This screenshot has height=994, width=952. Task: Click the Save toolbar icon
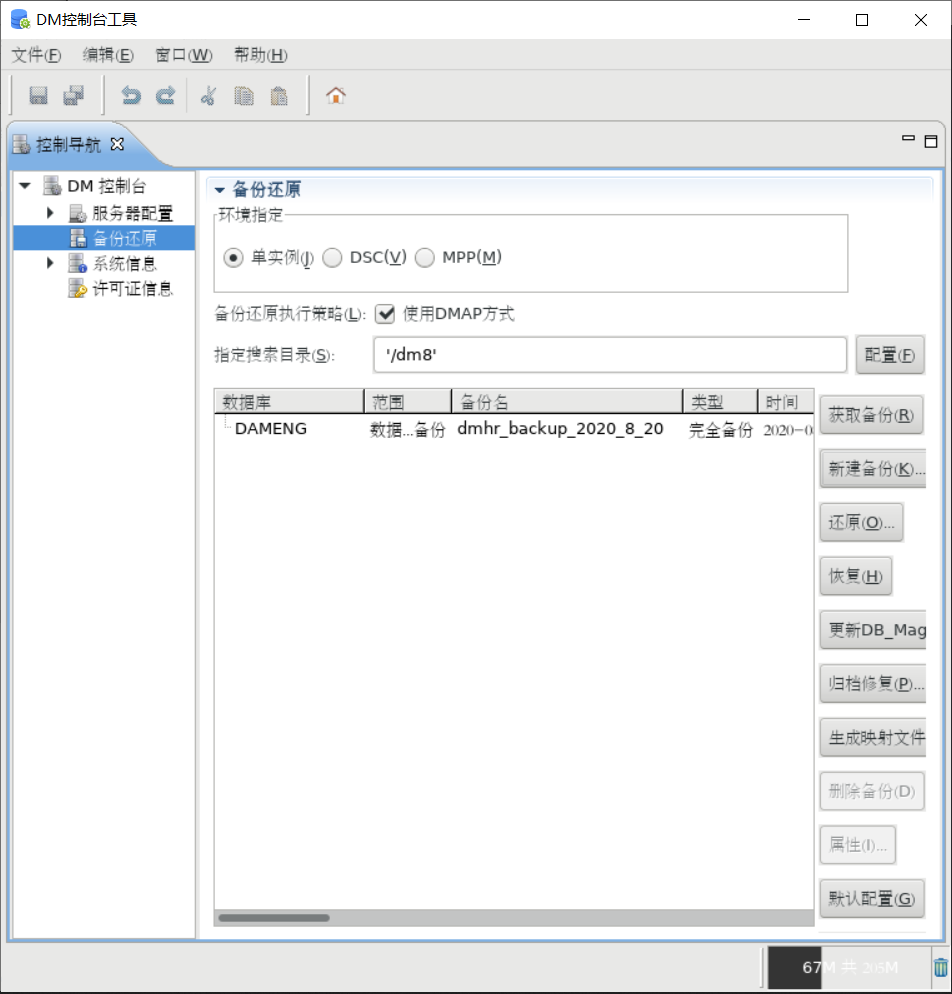pyautogui.click(x=39, y=96)
